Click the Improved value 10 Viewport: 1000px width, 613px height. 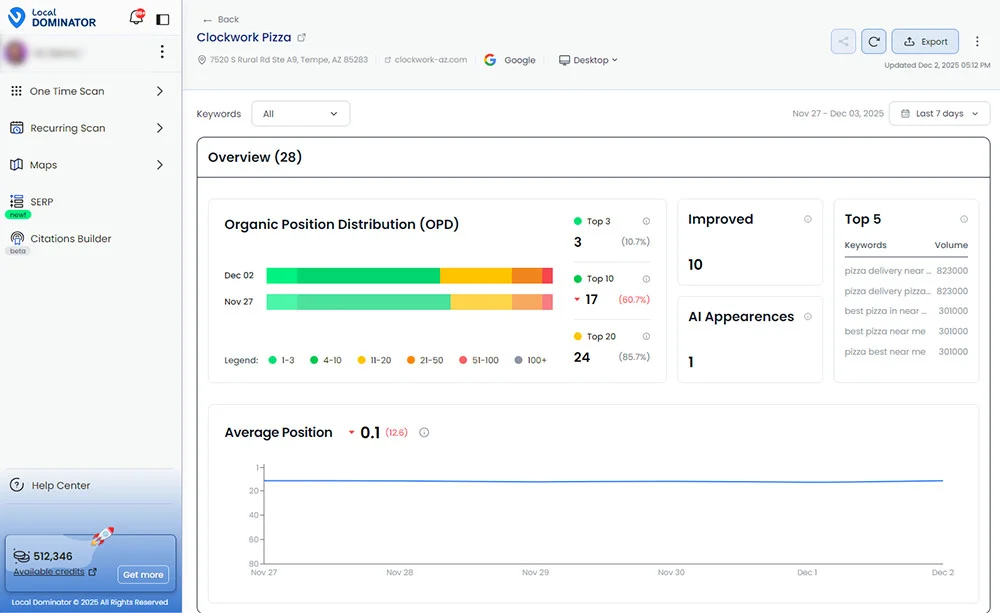695,265
